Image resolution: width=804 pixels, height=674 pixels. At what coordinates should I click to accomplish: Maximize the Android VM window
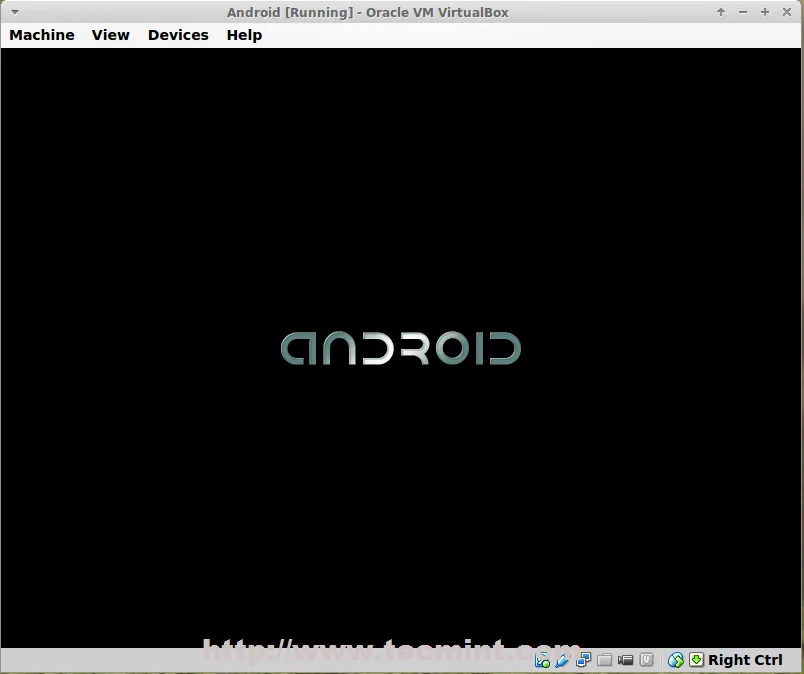click(765, 12)
